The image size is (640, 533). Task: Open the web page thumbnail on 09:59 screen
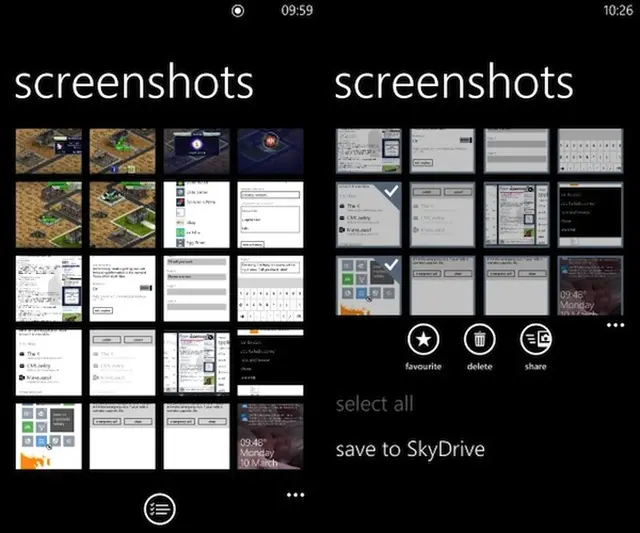[x=49, y=289]
